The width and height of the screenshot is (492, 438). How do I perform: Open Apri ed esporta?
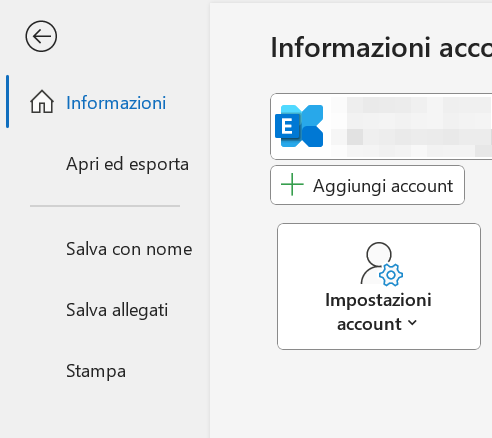coord(127,164)
